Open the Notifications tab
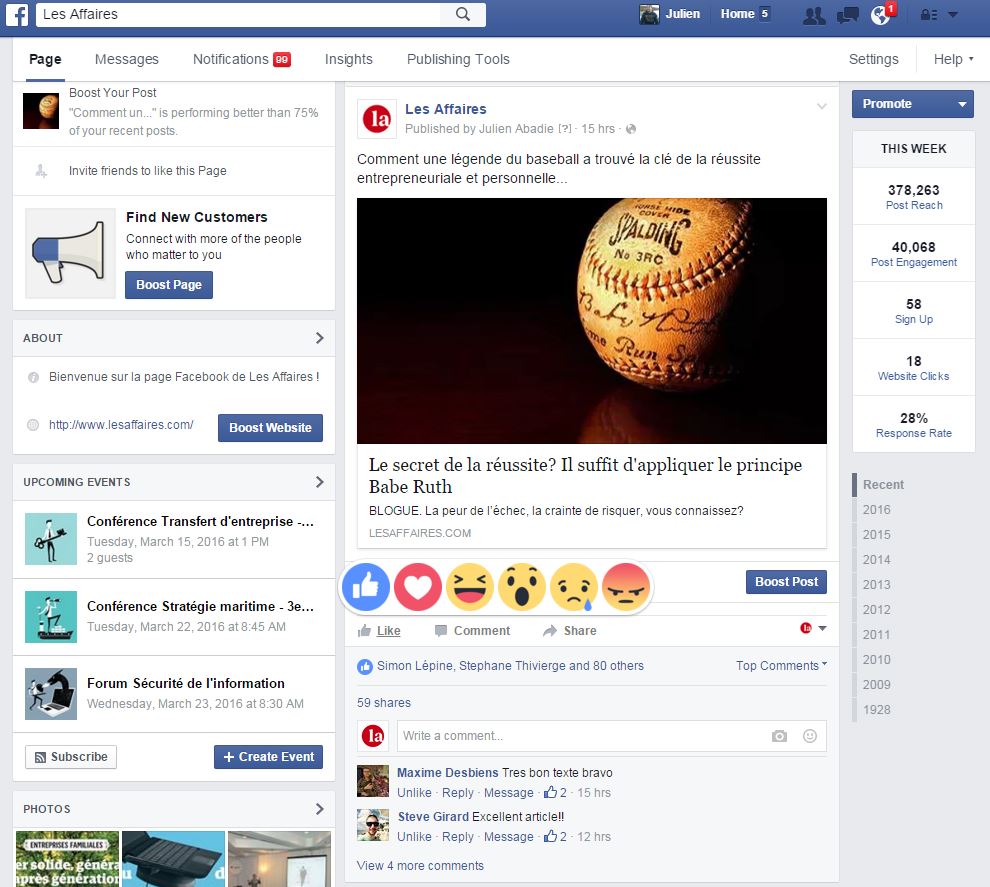Screen dimensions: 990x887 (242, 59)
